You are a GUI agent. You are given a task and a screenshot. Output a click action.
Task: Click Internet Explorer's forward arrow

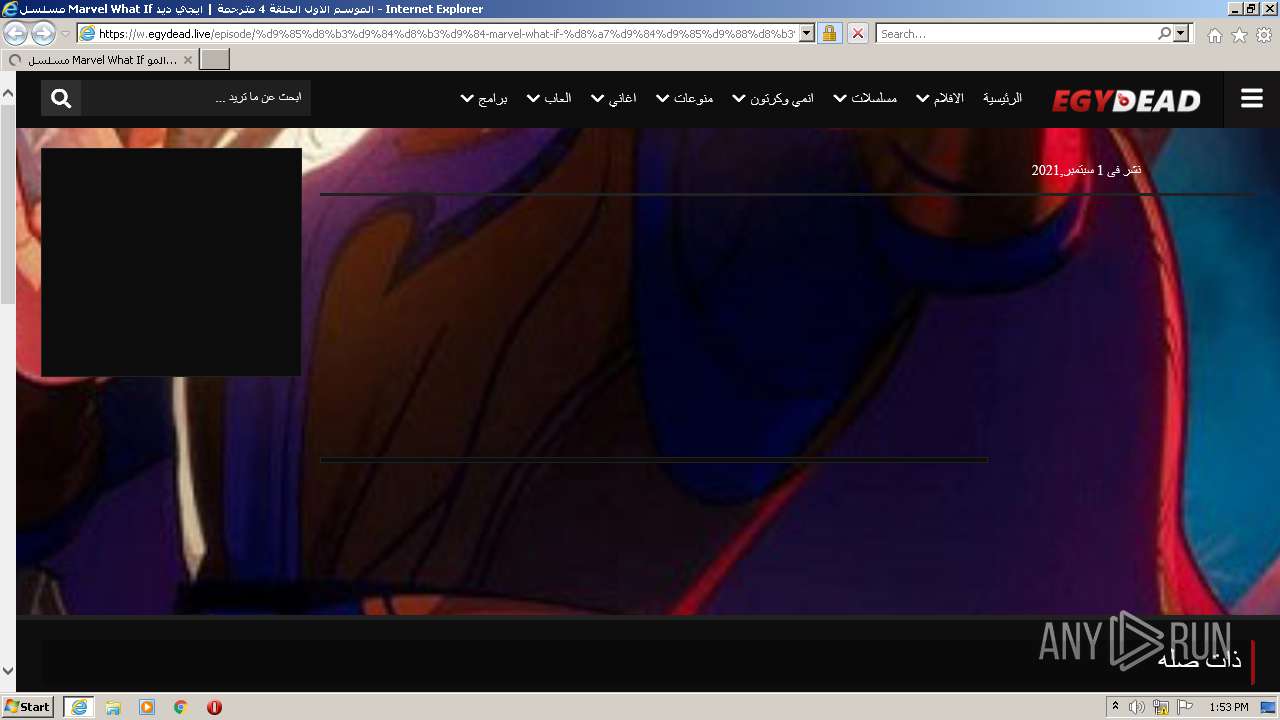(x=43, y=33)
